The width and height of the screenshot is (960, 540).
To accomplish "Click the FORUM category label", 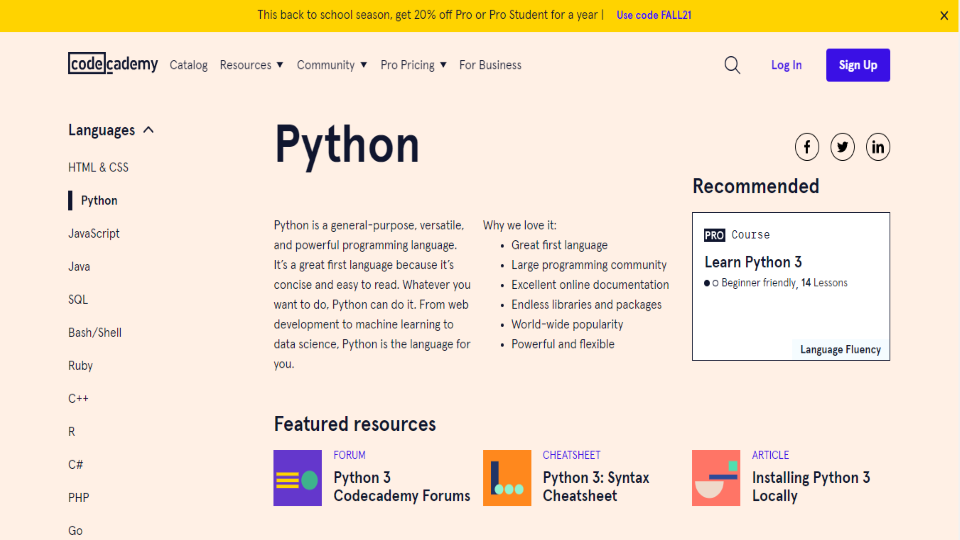I will [x=349, y=455].
